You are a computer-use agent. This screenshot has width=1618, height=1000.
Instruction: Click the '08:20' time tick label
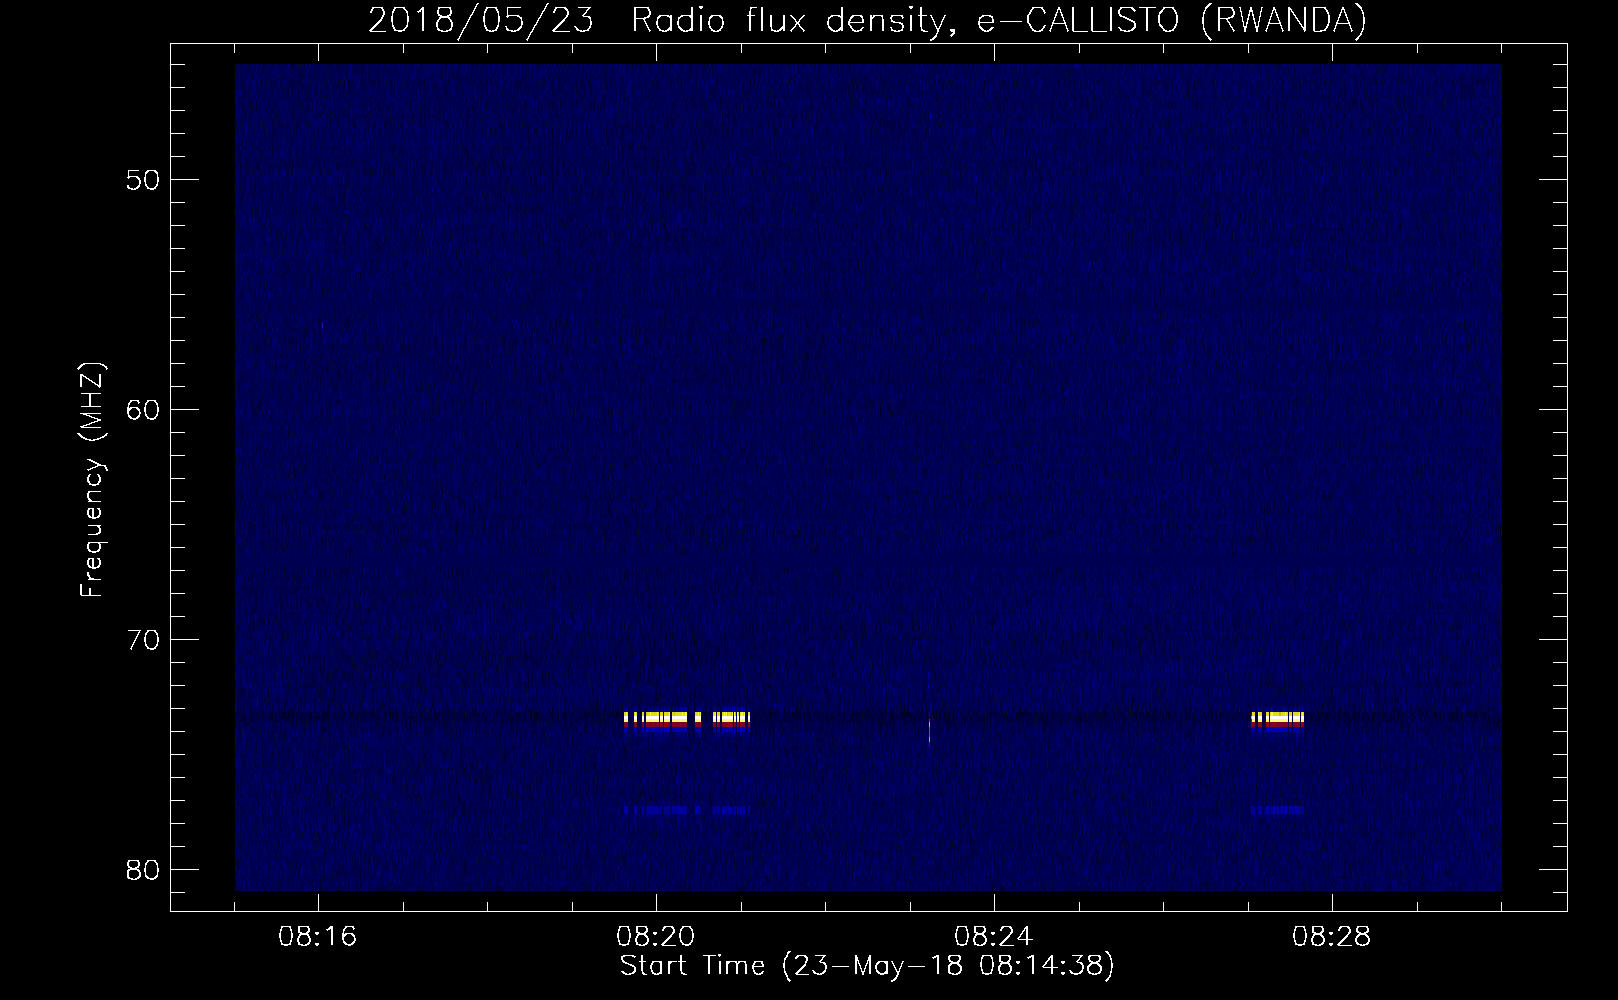(656, 938)
